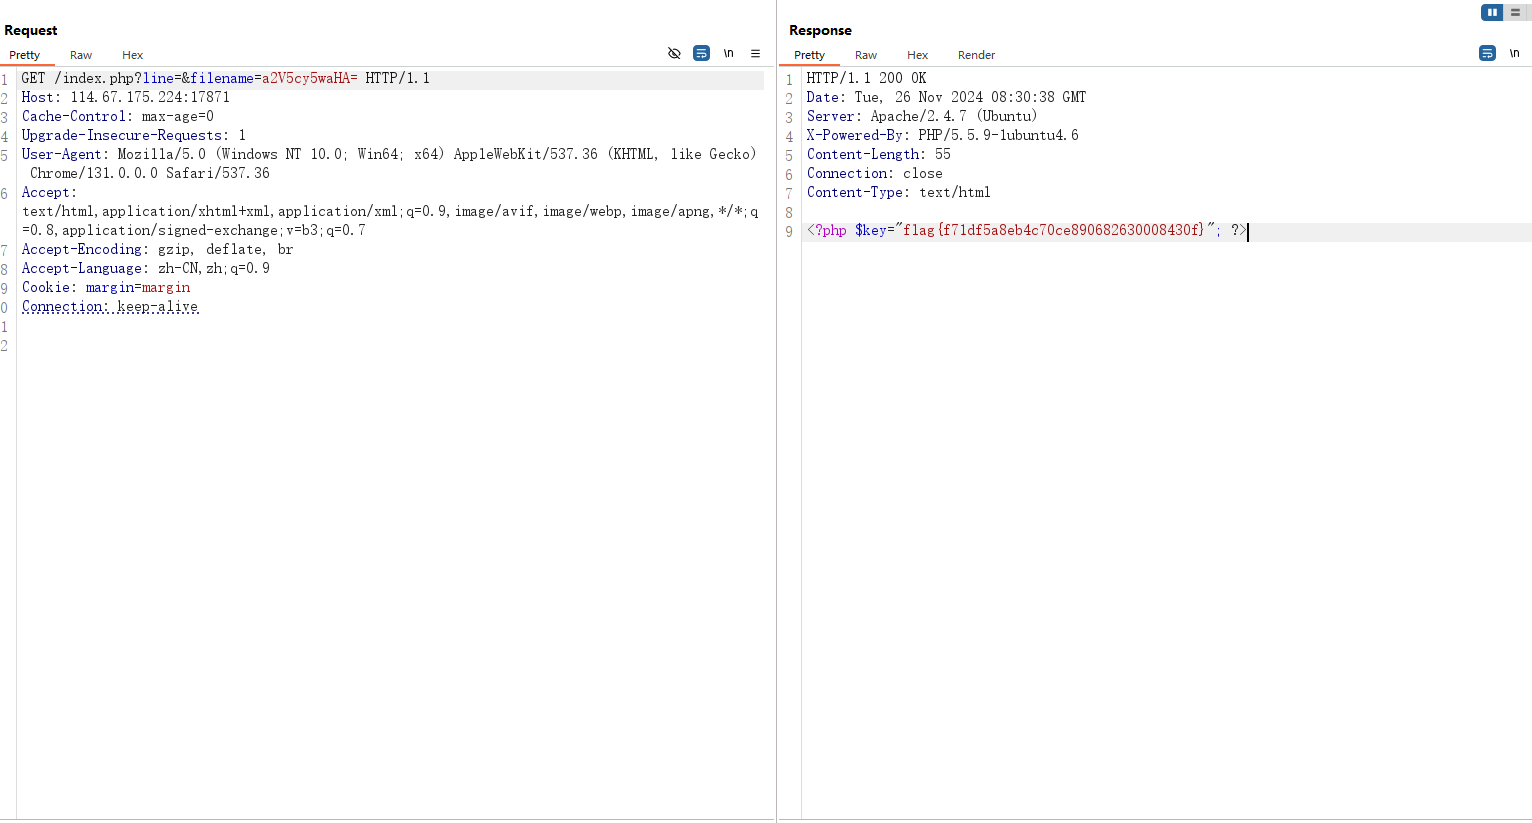The image size is (1532, 823).
Task: Toggle the \n non-printable characters button in Request
Action: [728, 53]
